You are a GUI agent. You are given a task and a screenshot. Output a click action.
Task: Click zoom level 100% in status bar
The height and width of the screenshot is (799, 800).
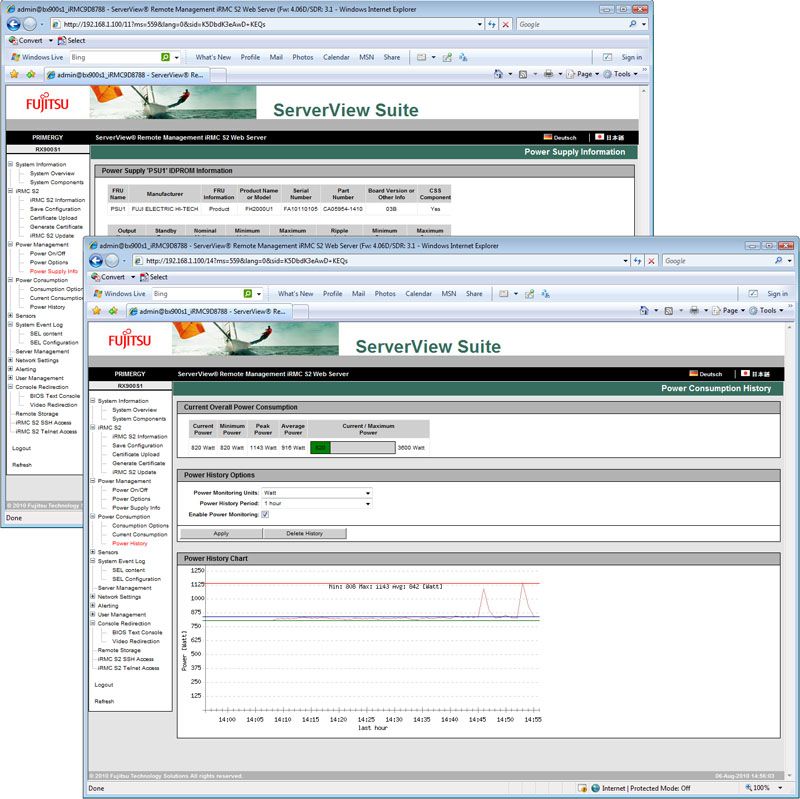coord(762,788)
